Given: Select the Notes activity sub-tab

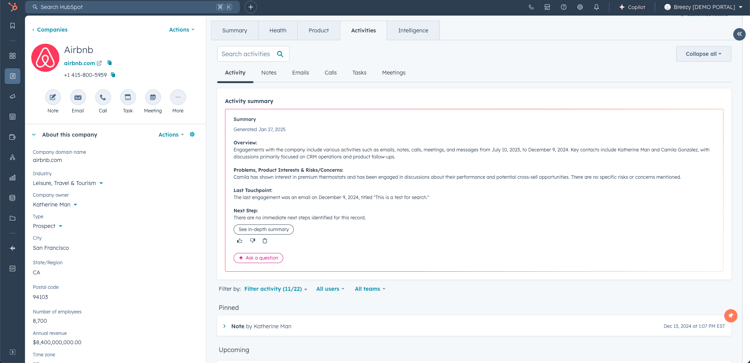Looking at the screenshot, I should pos(269,73).
